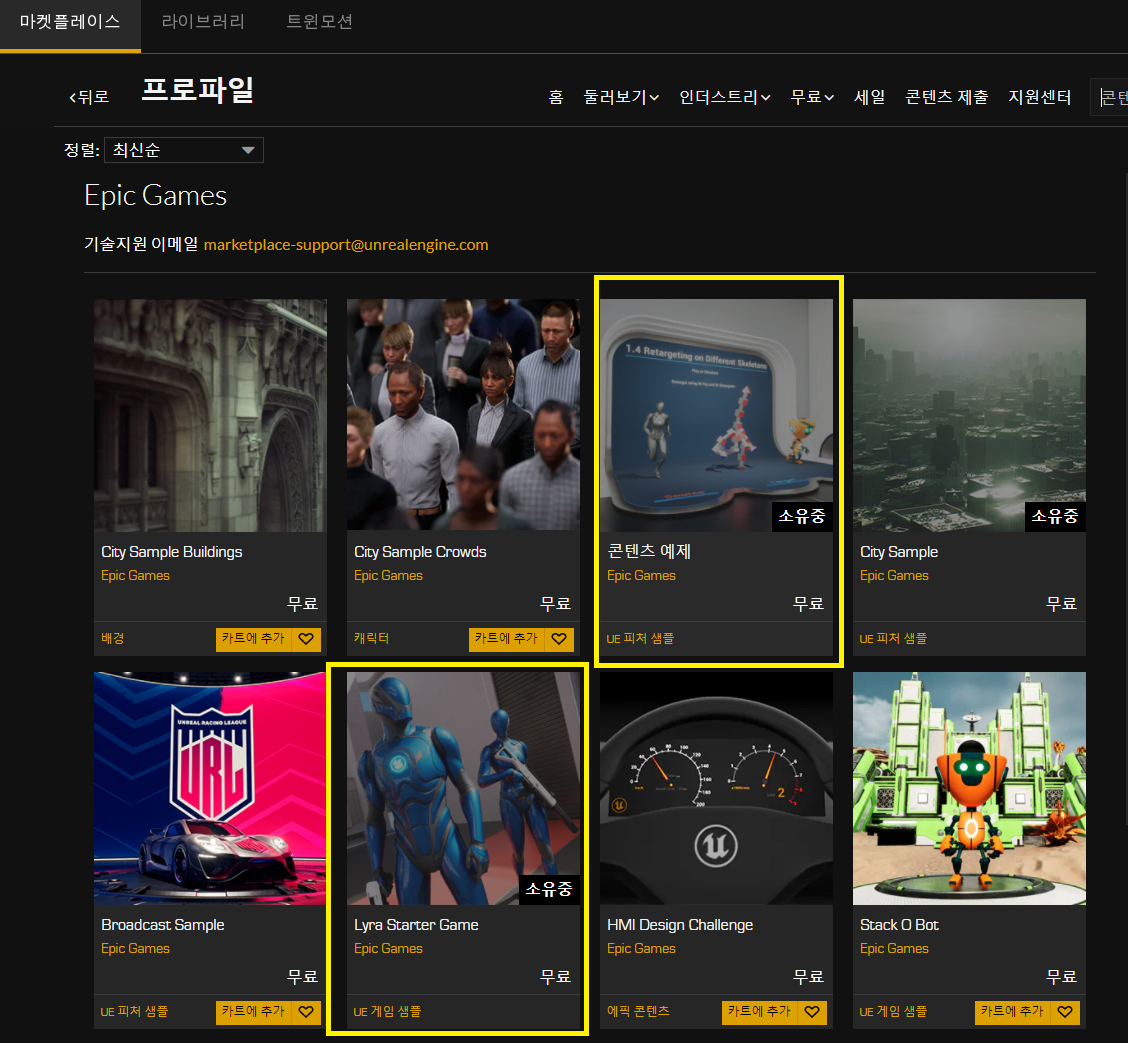Click Stack O Bot title
Image resolution: width=1128 pixels, height=1043 pixels.
click(899, 925)
